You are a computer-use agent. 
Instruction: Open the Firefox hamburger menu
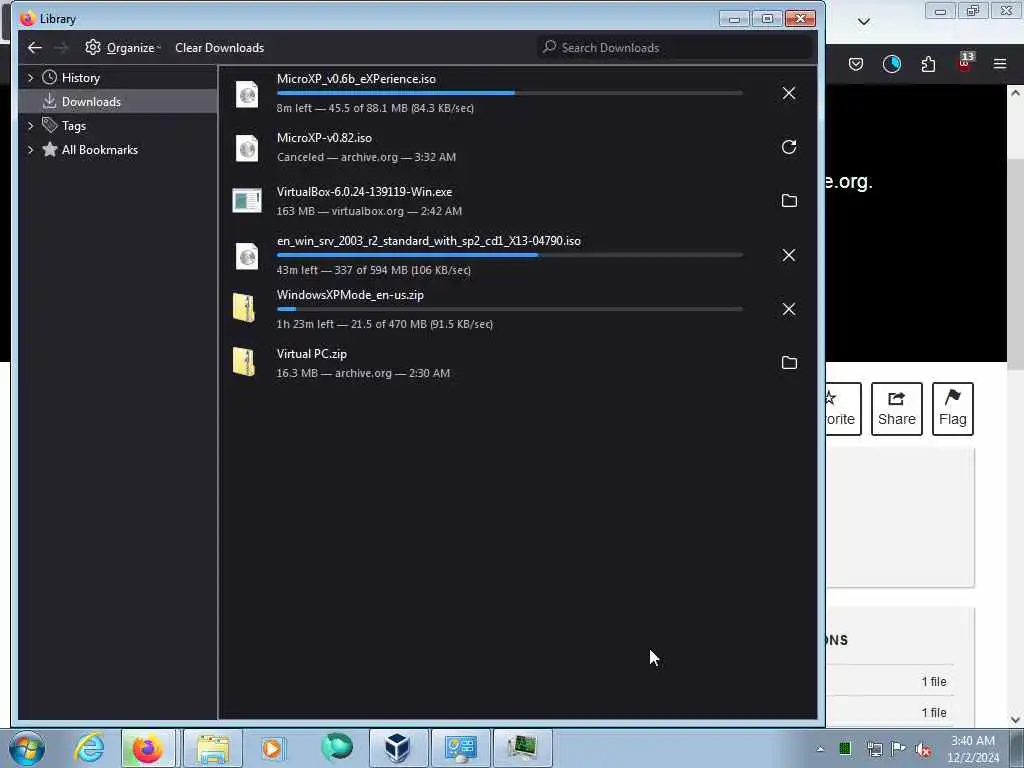tap(1000, 64)
